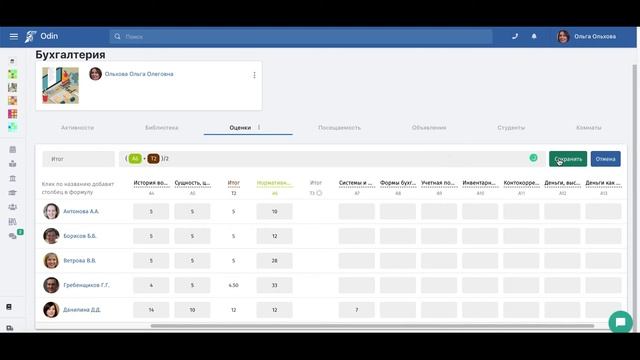640x360 pixels.
Task: Open the book icon at sidebar bottom
Action: pyautogui.click(x=9, y=307)
